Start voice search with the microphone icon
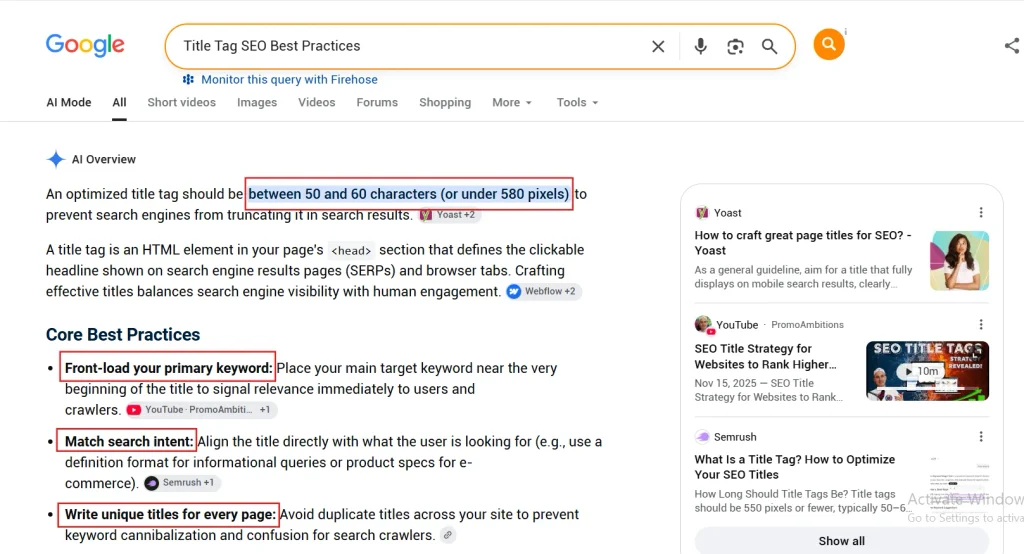1024x554 pixels. click(700, 46)
